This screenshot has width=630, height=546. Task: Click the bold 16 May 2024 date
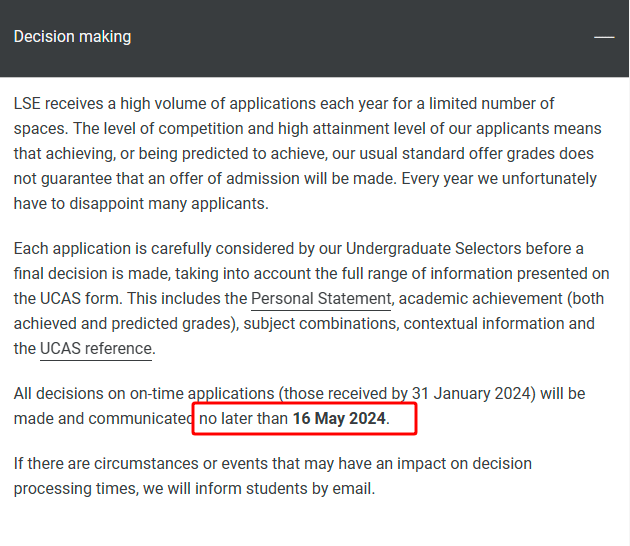(x=339, y=418)
